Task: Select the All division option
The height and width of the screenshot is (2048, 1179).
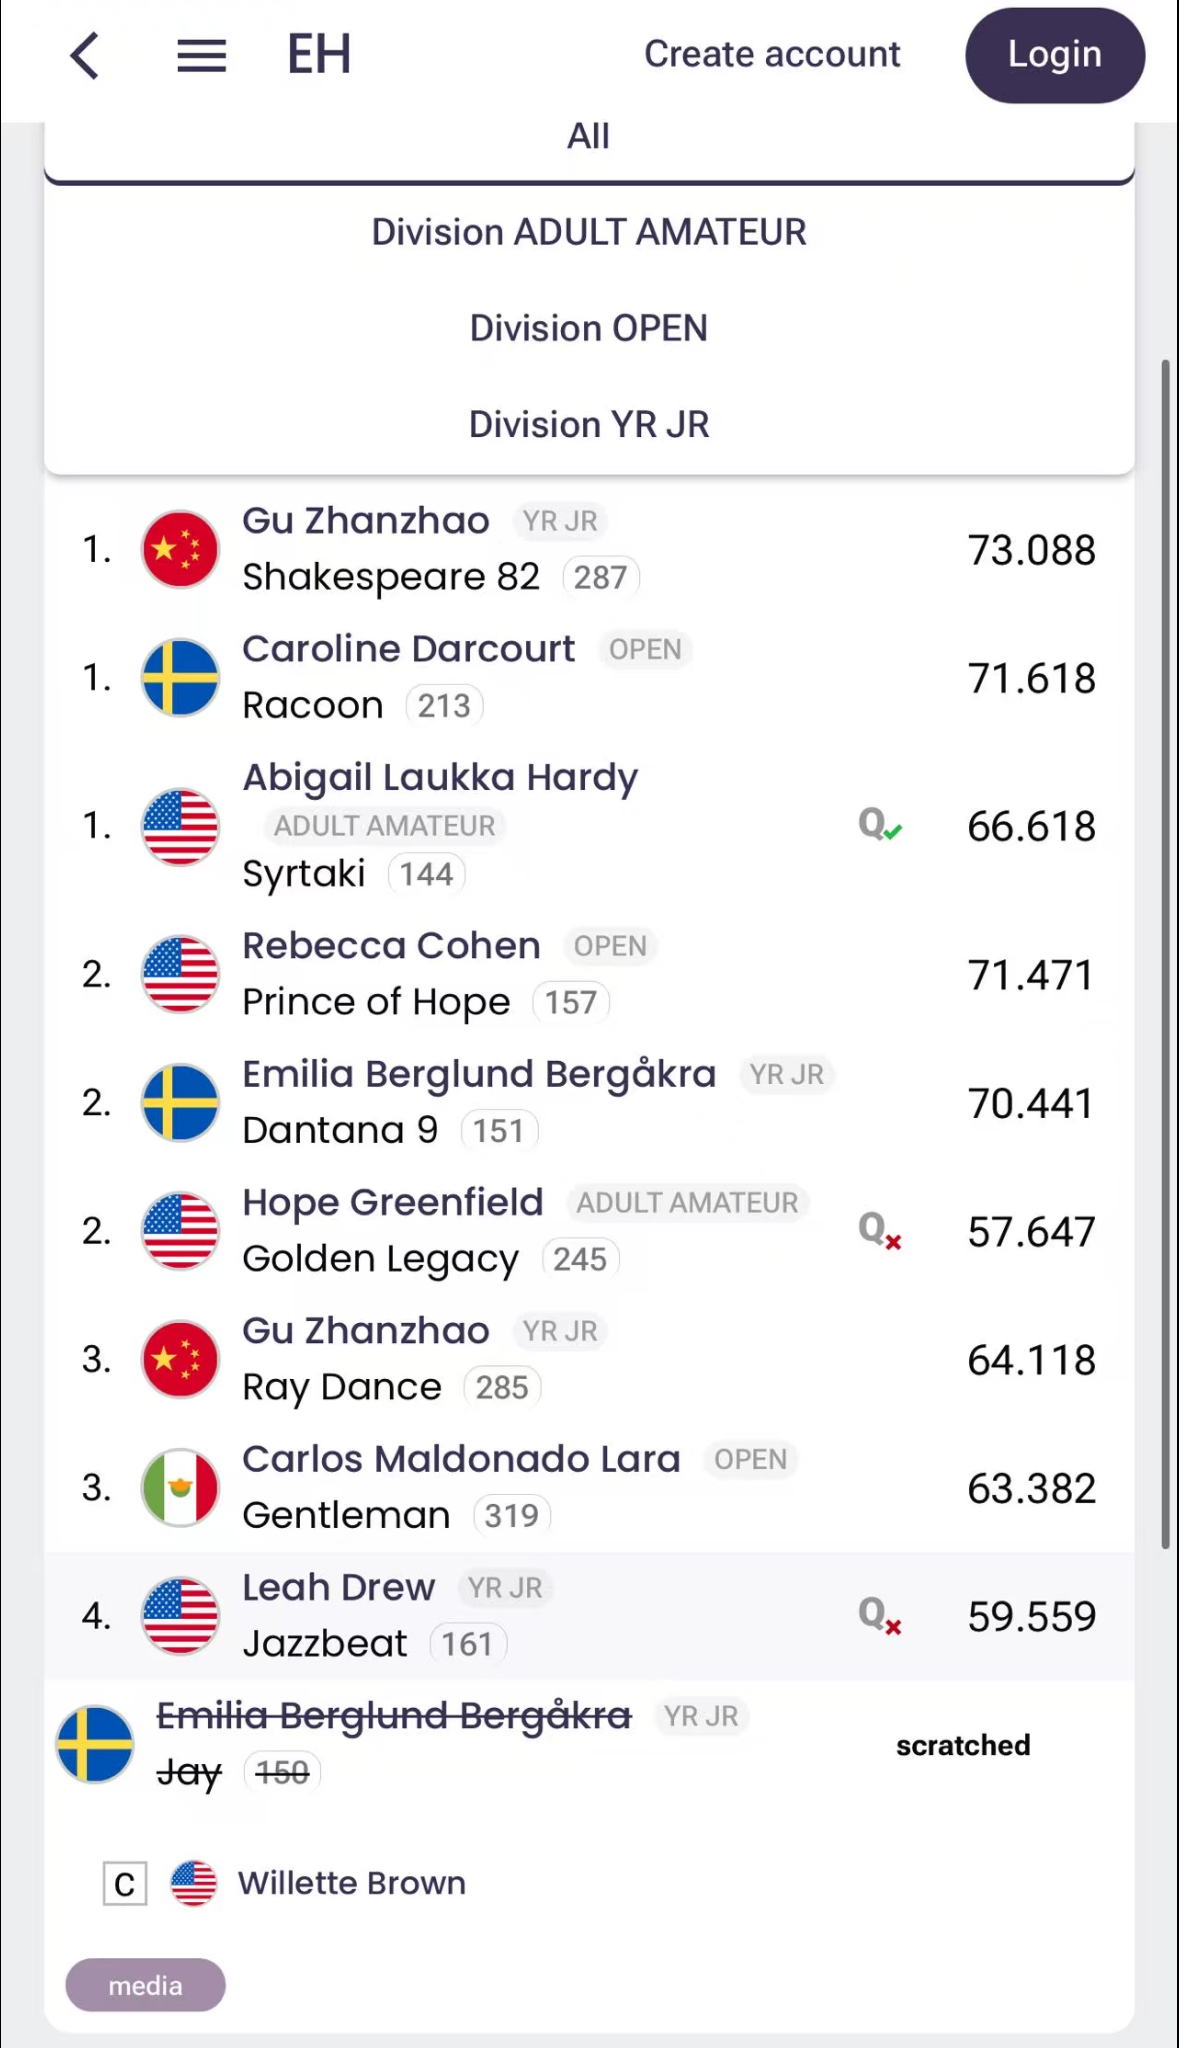Action: [589, 137]
